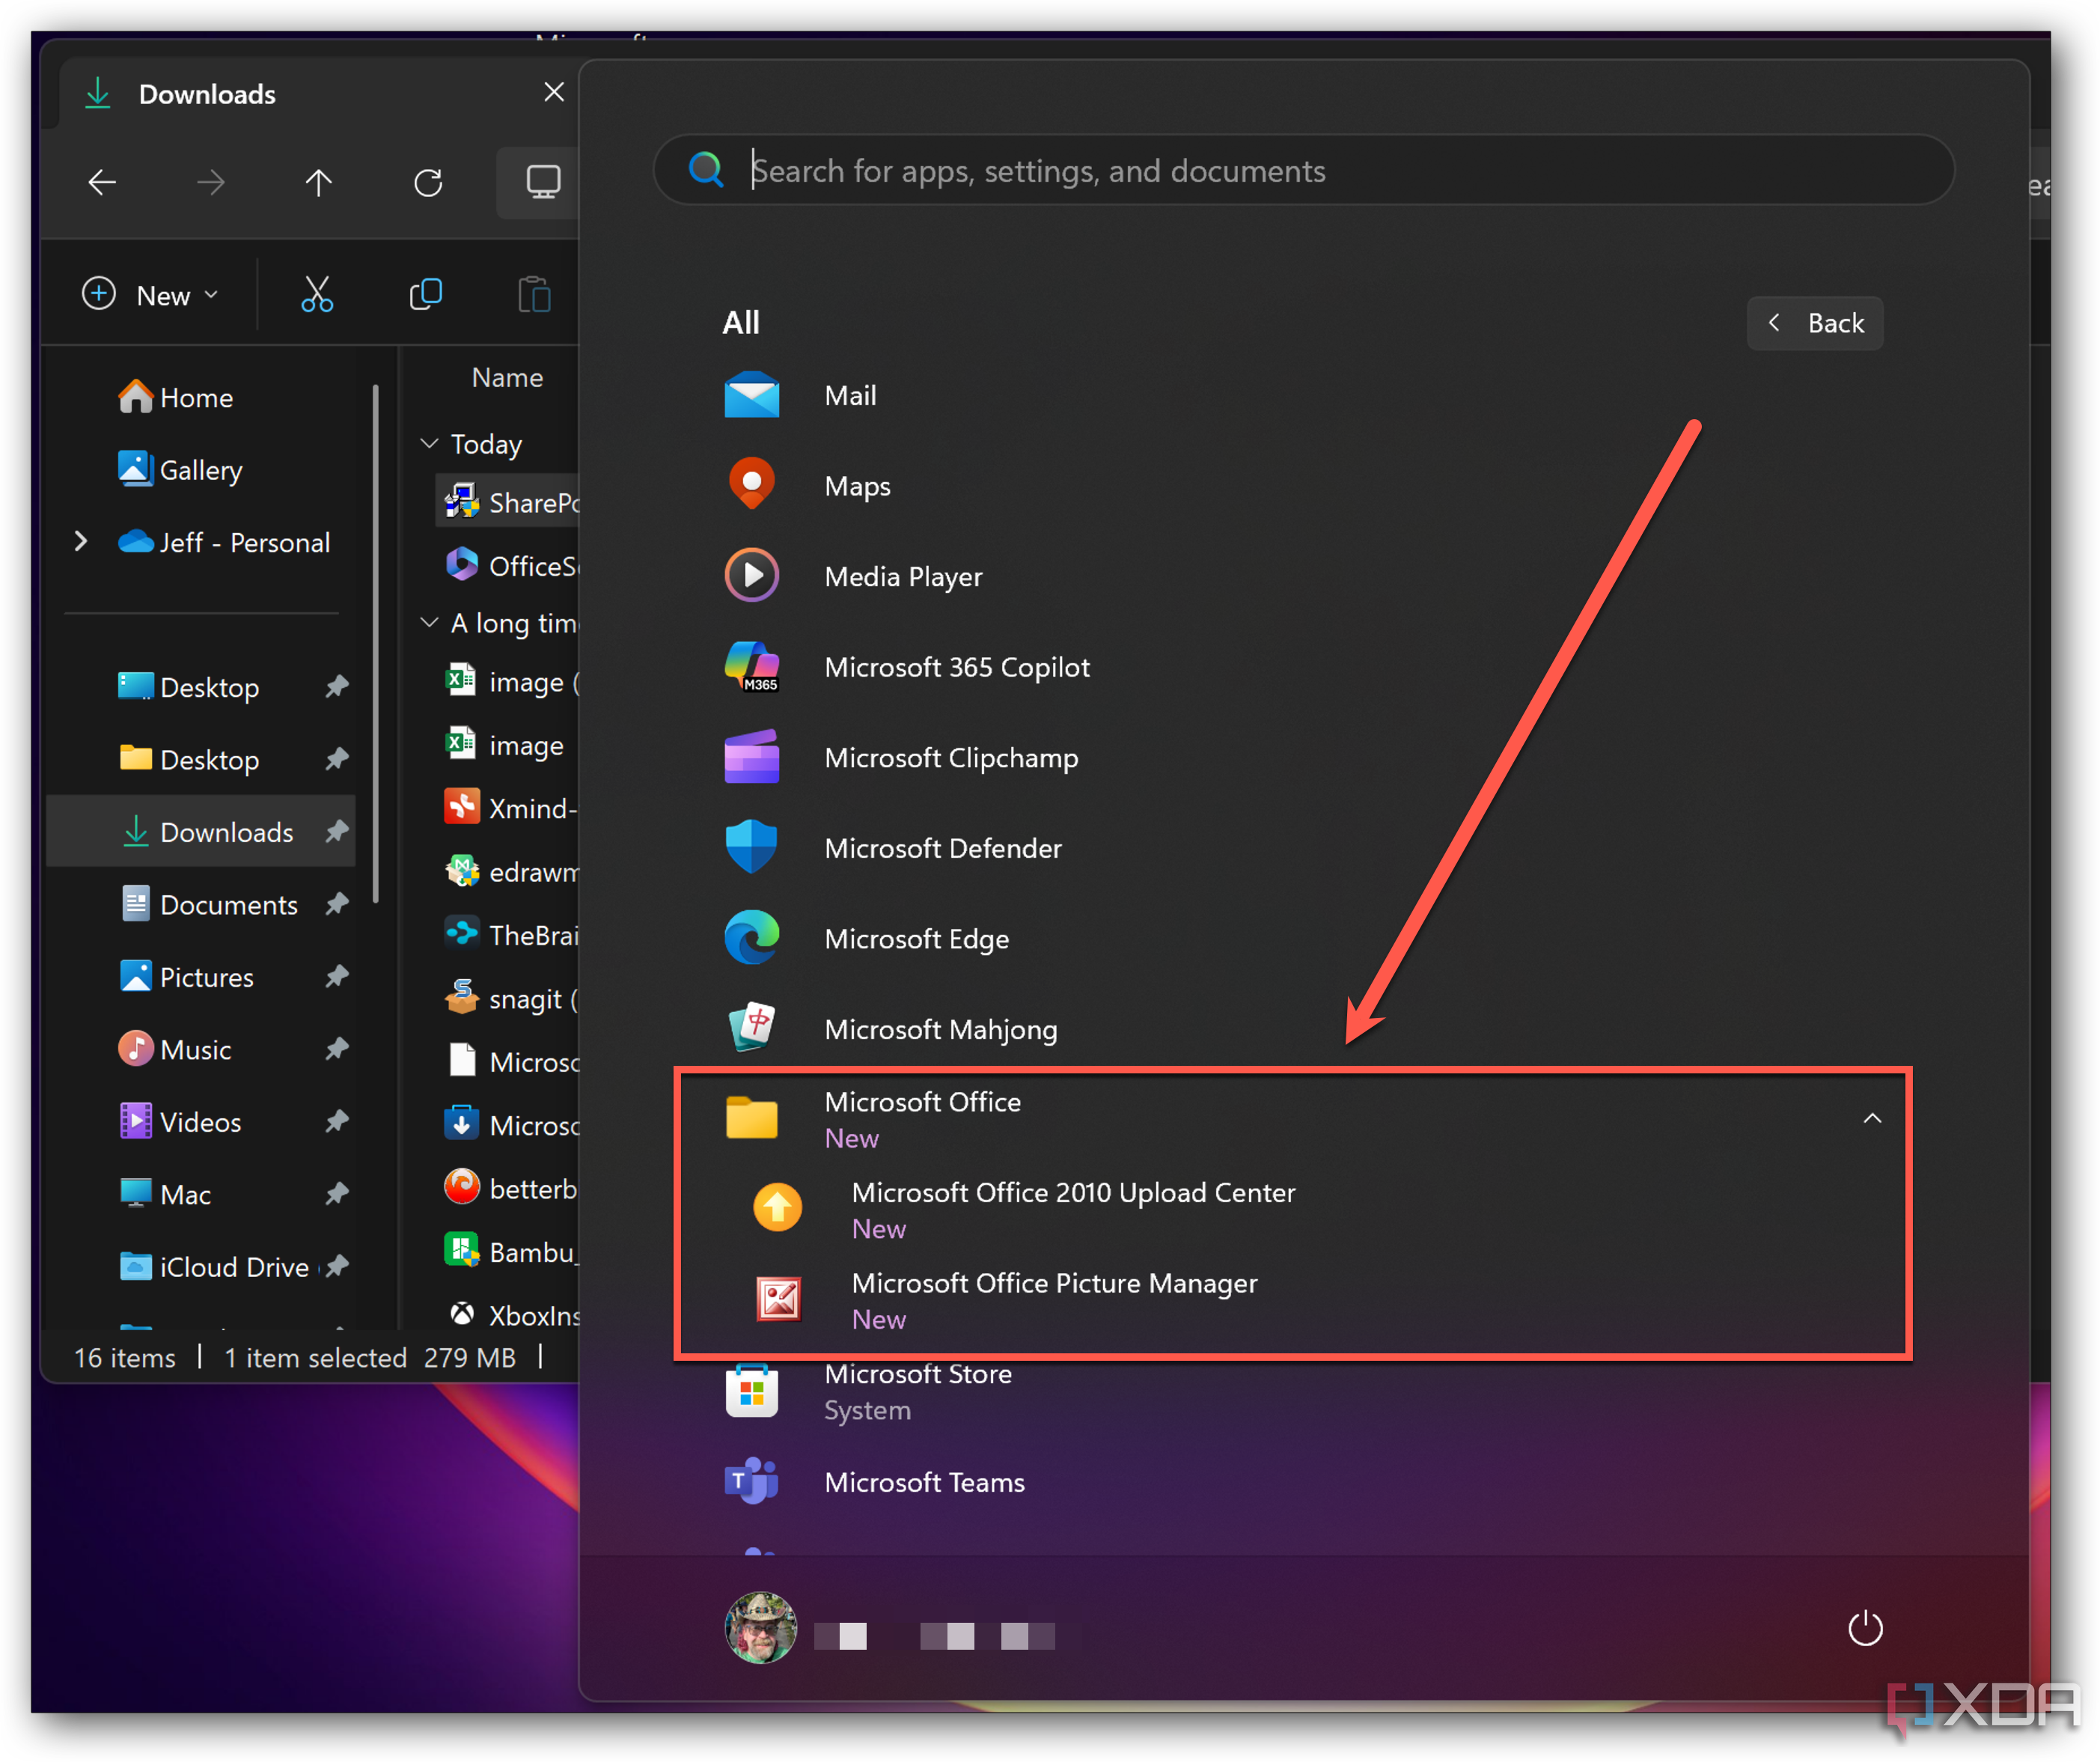Click the pin icon next to Pictures
Viewport: 2100px width, 1762px height.
(x=337, y=977)
